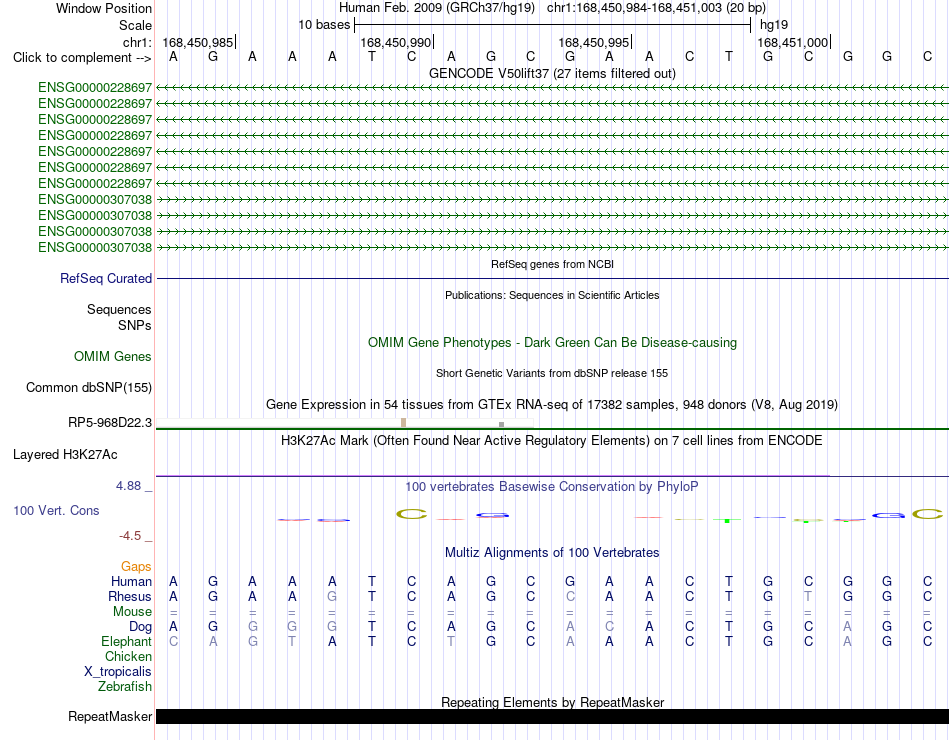Click the RefSeq Curated blue intron line
950x740 pixels.
tap(552, 279)
